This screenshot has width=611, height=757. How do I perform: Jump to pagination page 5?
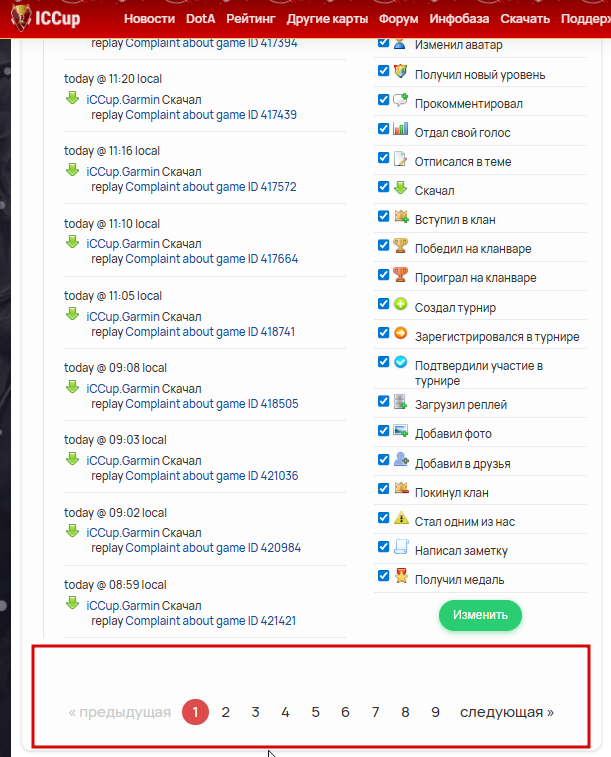[315, 712]
